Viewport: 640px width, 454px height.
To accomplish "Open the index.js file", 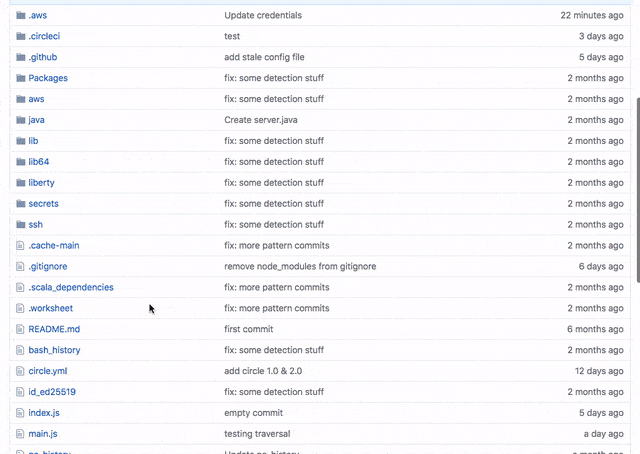I will [x=44, y=413].
